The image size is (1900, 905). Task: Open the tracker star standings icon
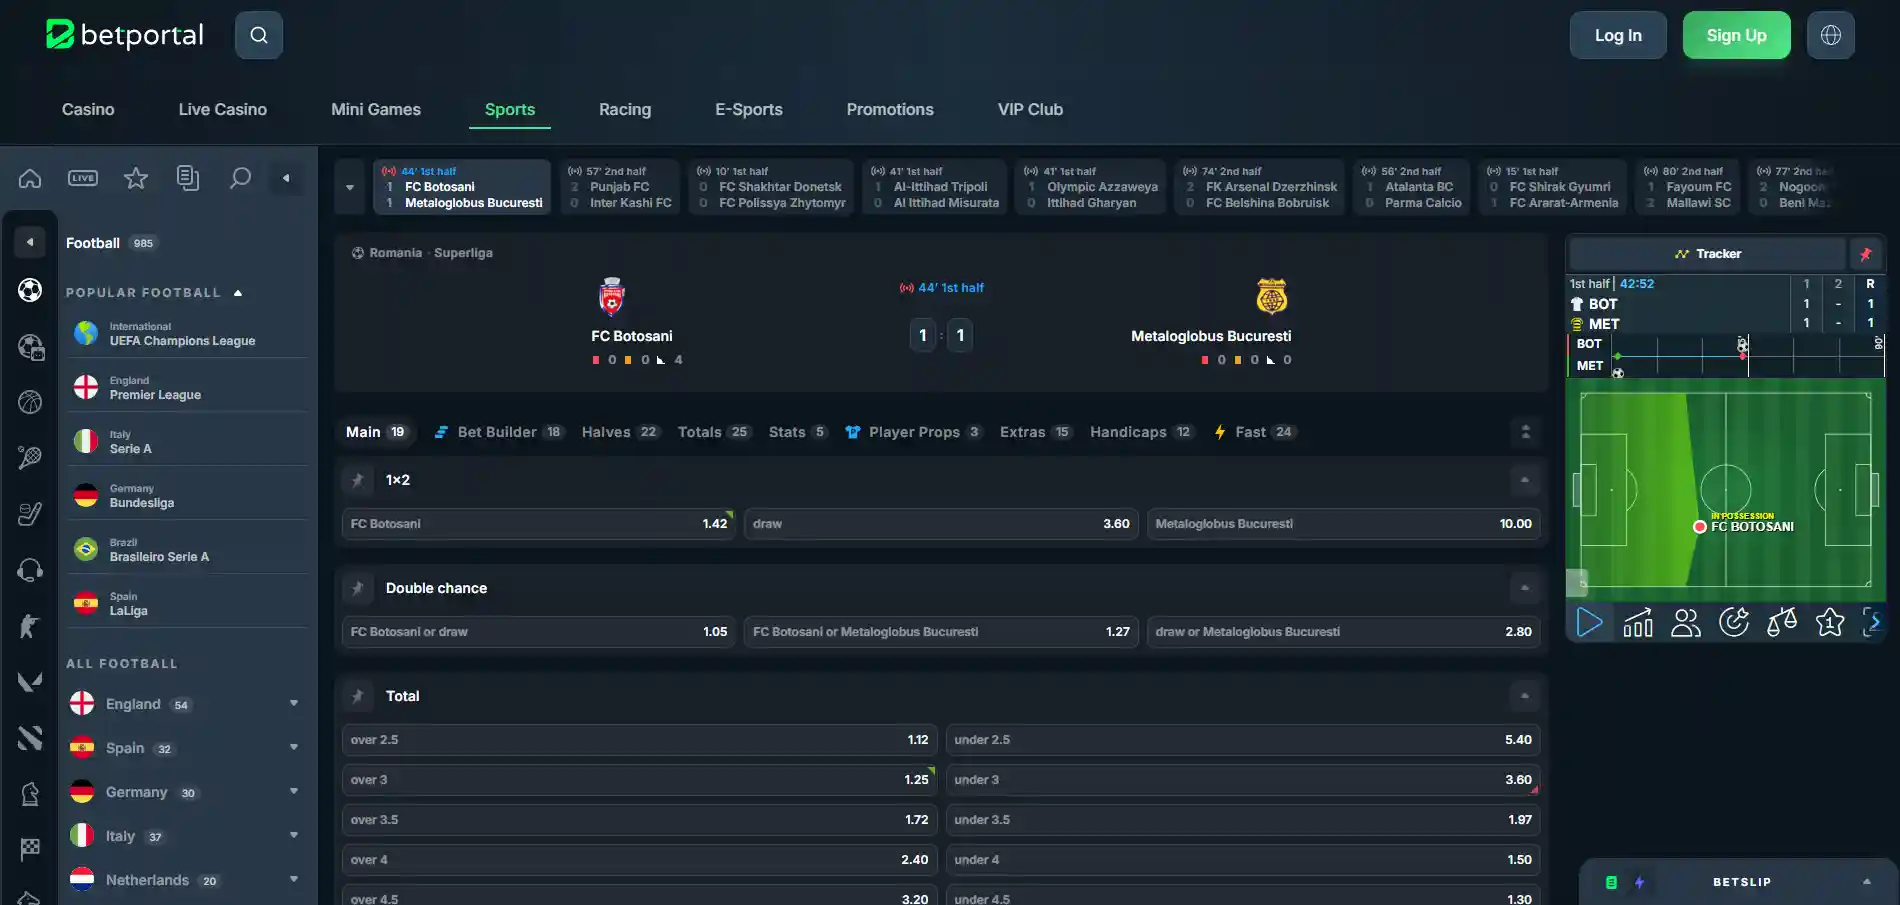point(1830,623)
